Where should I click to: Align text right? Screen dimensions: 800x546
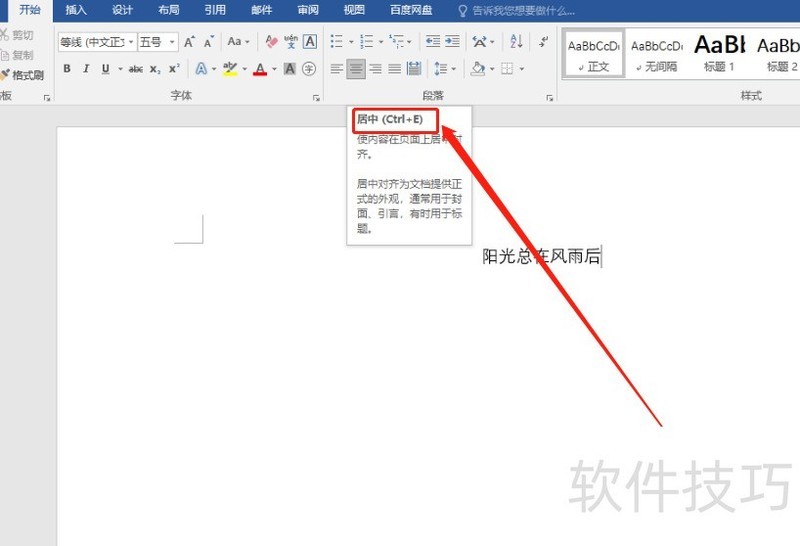(x=376, y=68)
